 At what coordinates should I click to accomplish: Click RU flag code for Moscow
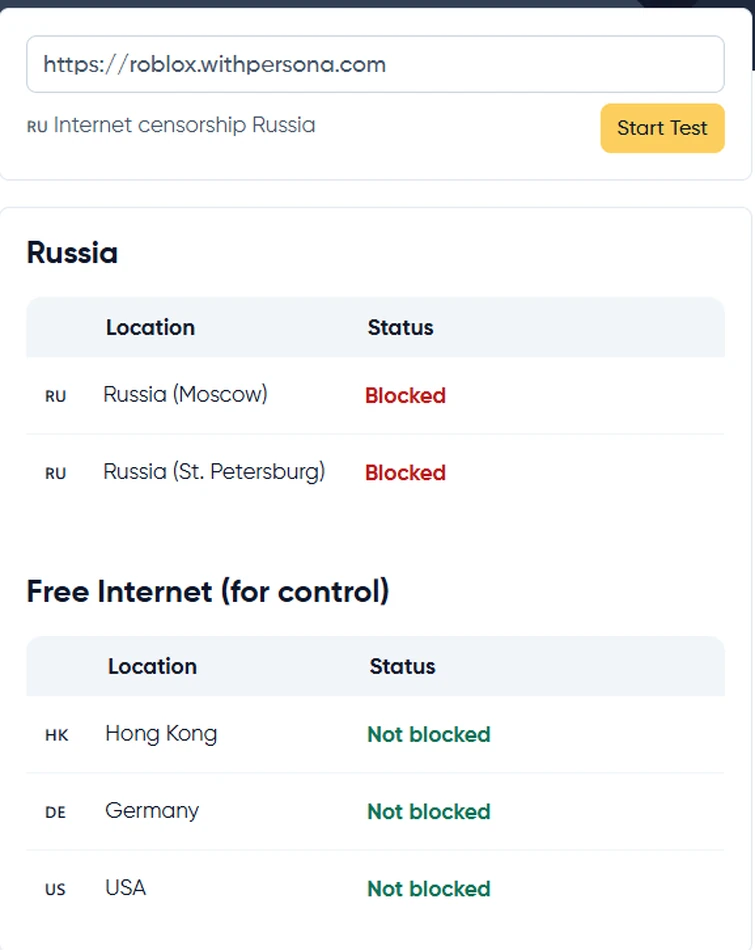click(x=56, y=397)
